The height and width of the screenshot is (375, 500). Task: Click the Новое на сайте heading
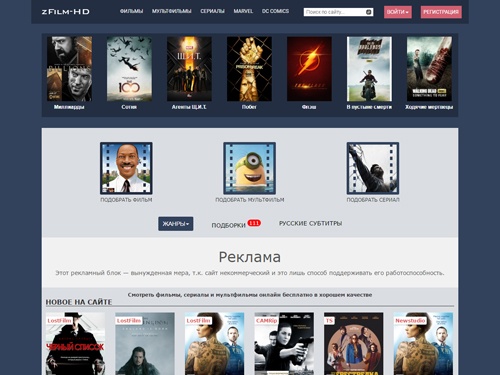tap(79, 302)
